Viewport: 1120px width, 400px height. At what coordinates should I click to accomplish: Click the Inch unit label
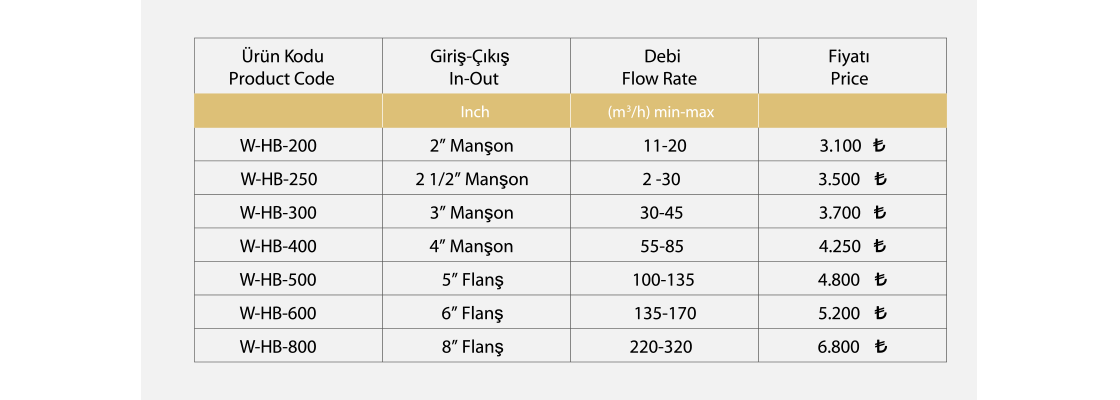tap(475, 112)
